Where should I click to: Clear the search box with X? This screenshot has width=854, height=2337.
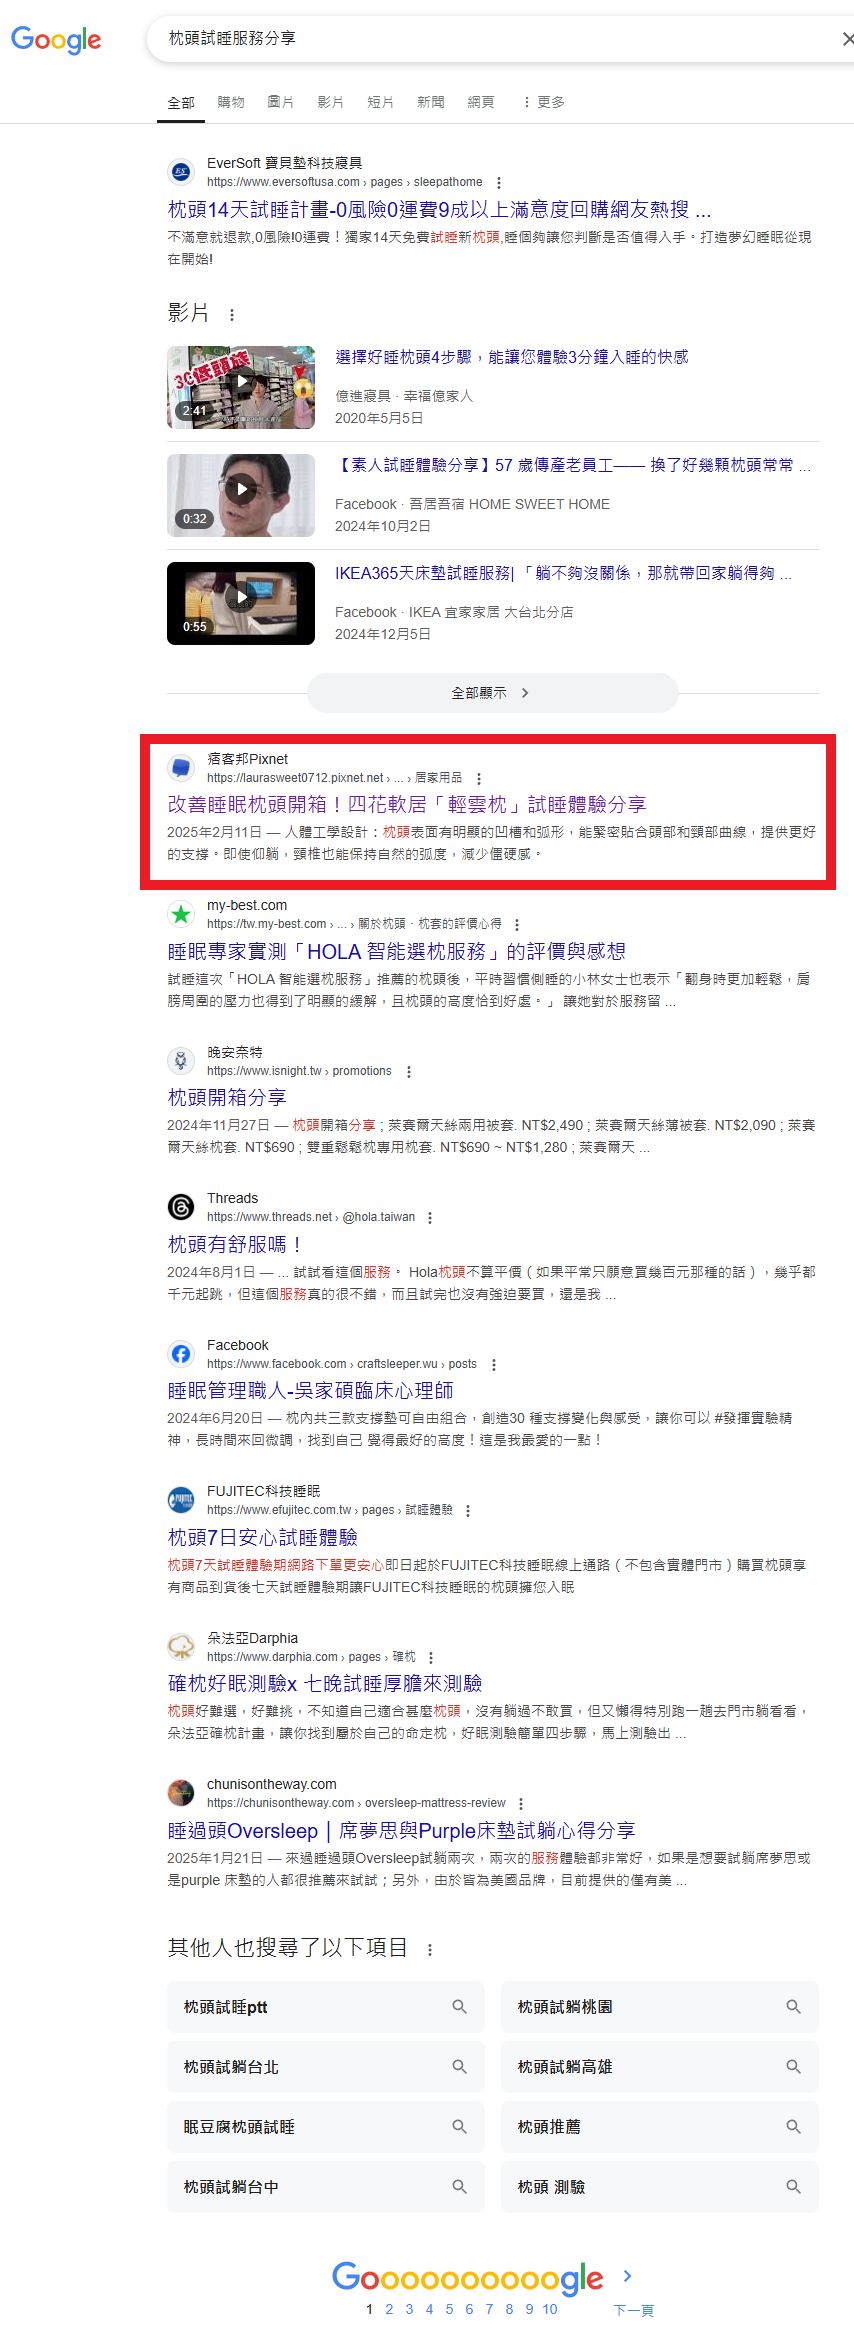pos(847,39)
